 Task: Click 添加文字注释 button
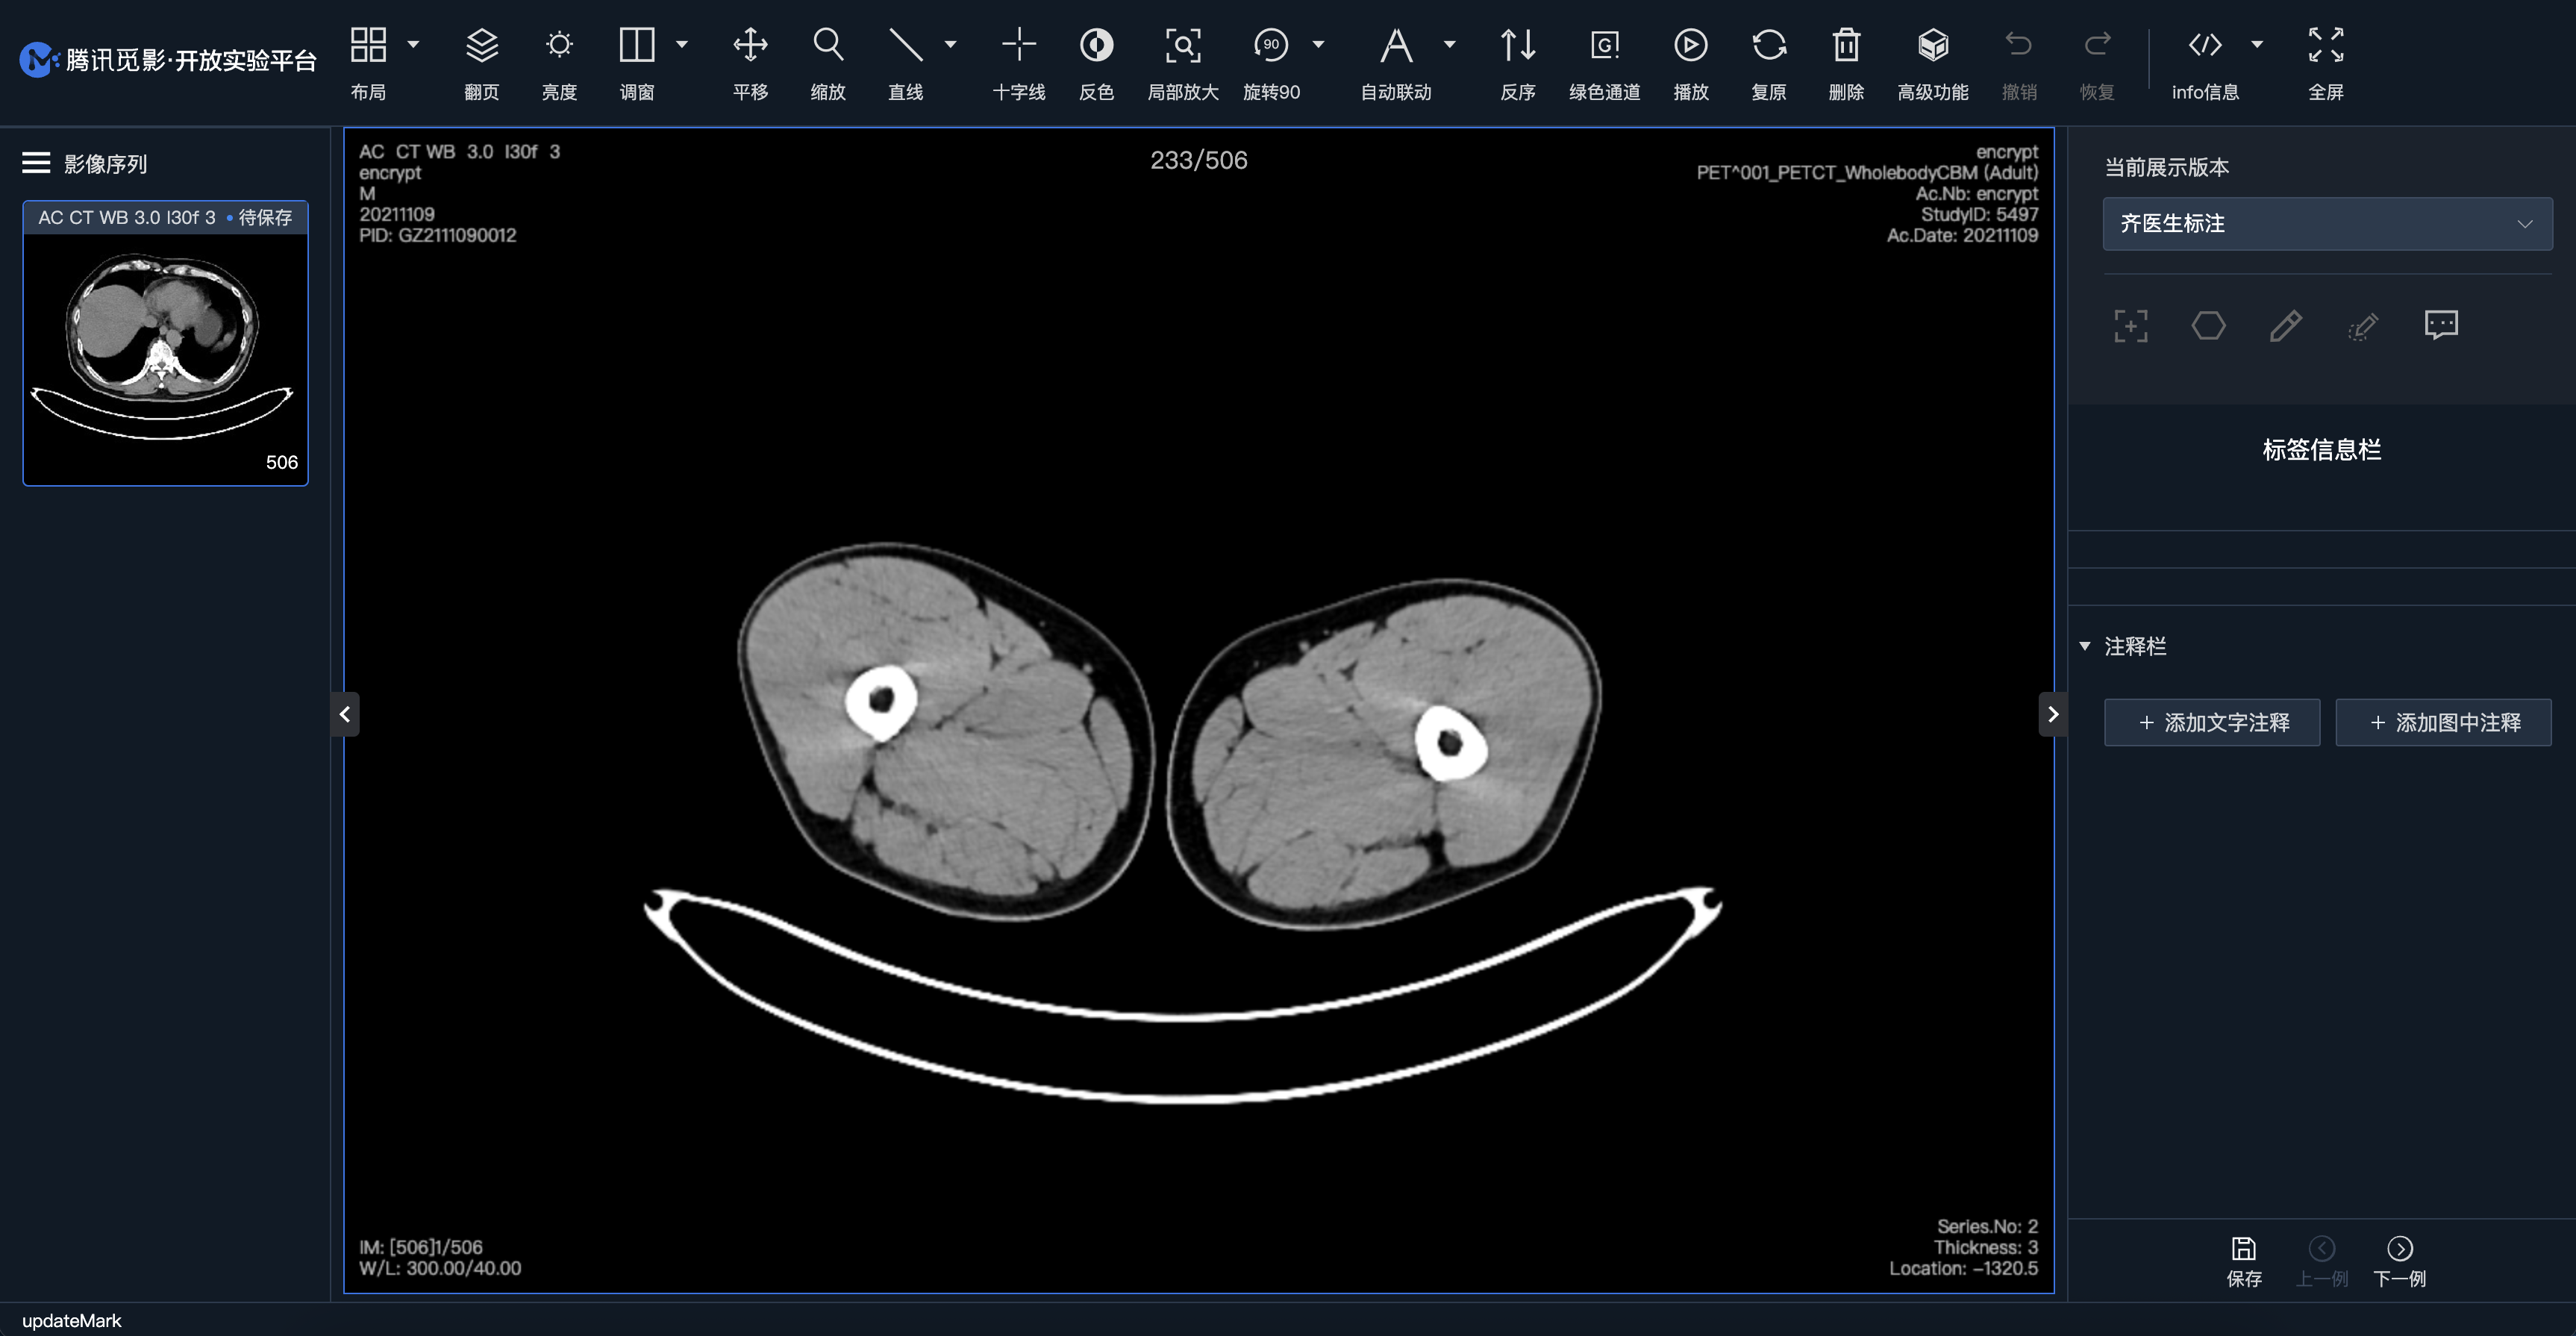coord(2212,722)
